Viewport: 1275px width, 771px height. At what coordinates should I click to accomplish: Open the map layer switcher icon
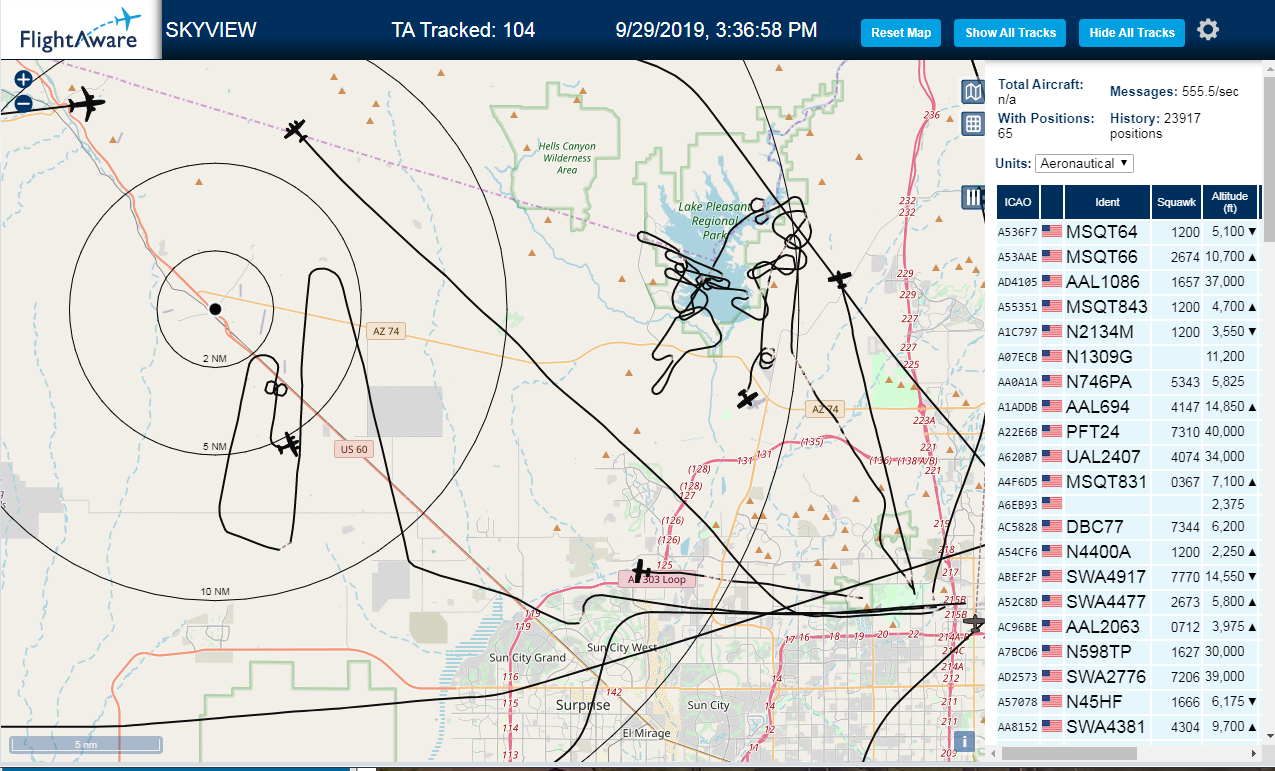pos(972,92)
